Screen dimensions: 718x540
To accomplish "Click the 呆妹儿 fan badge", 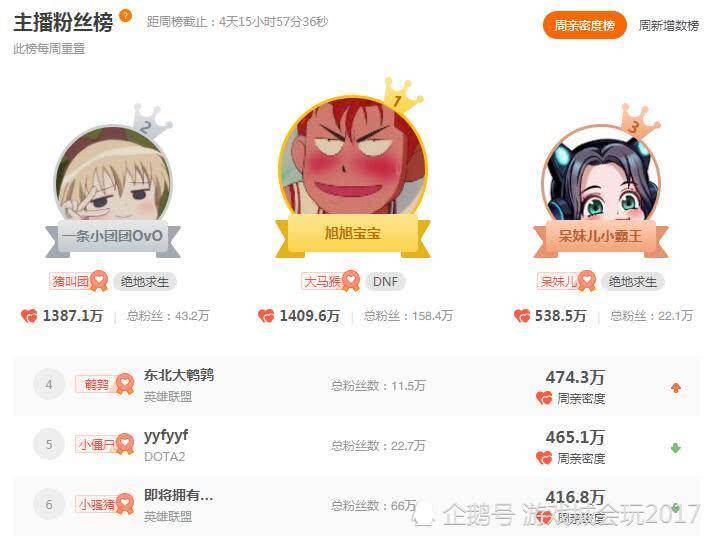I will point(566,281).
